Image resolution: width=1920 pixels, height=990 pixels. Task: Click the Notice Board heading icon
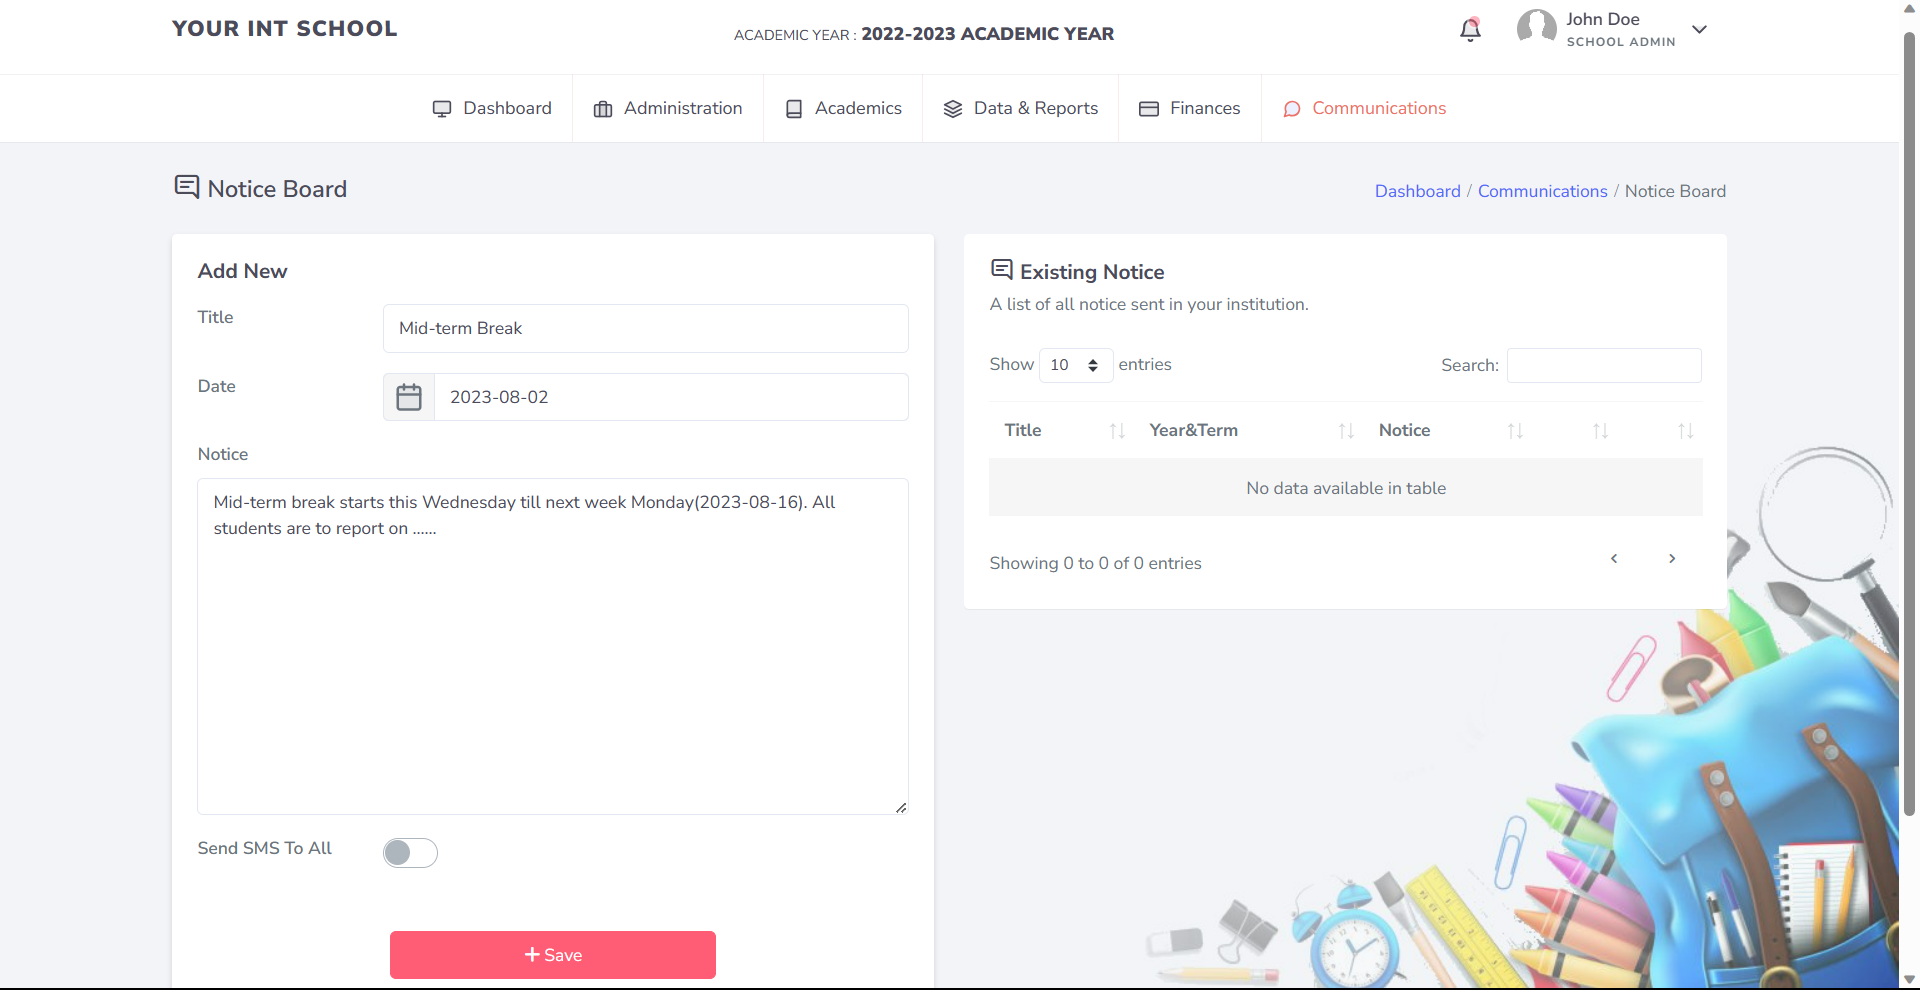(187, 187)
